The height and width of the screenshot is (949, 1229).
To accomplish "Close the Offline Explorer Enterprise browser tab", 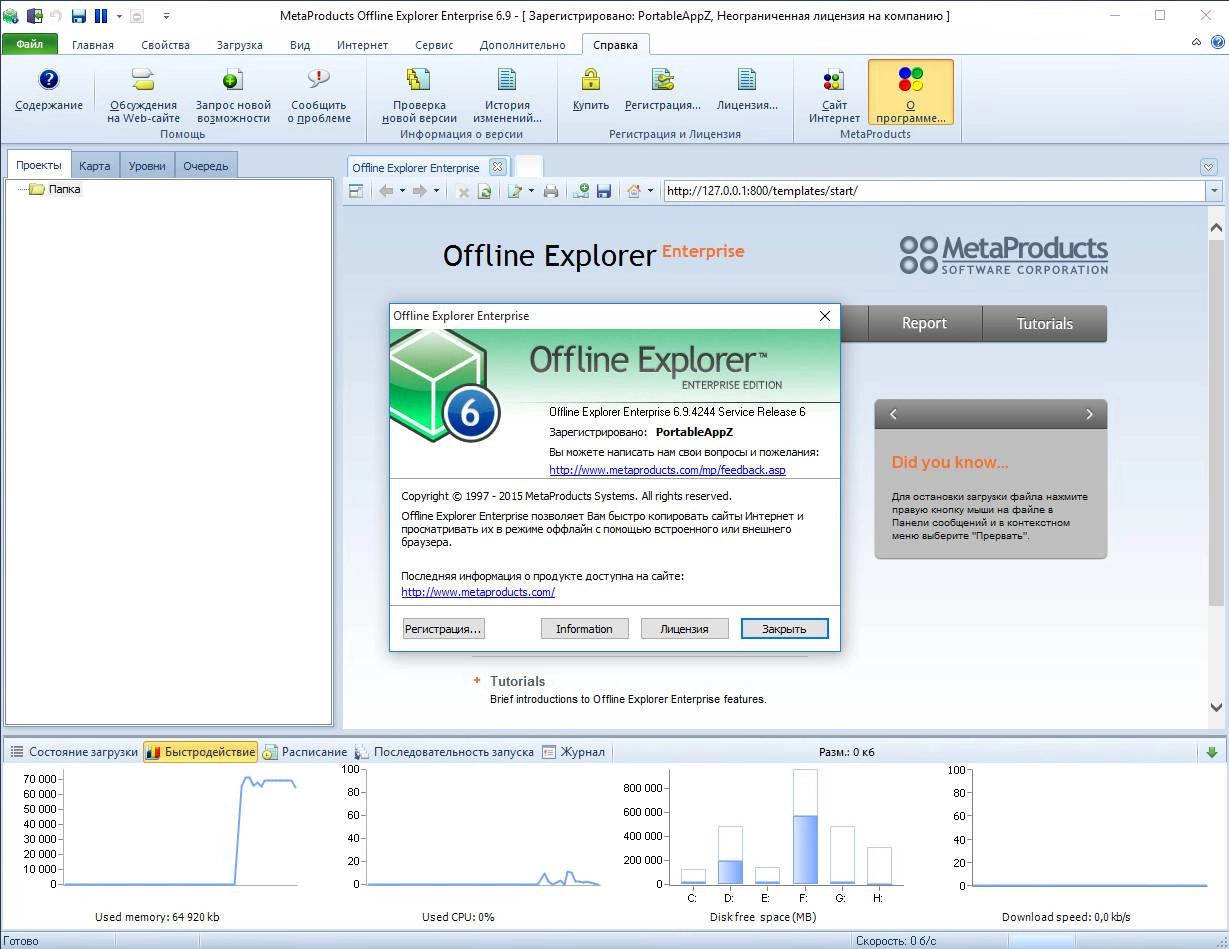I will coord(497,167).
